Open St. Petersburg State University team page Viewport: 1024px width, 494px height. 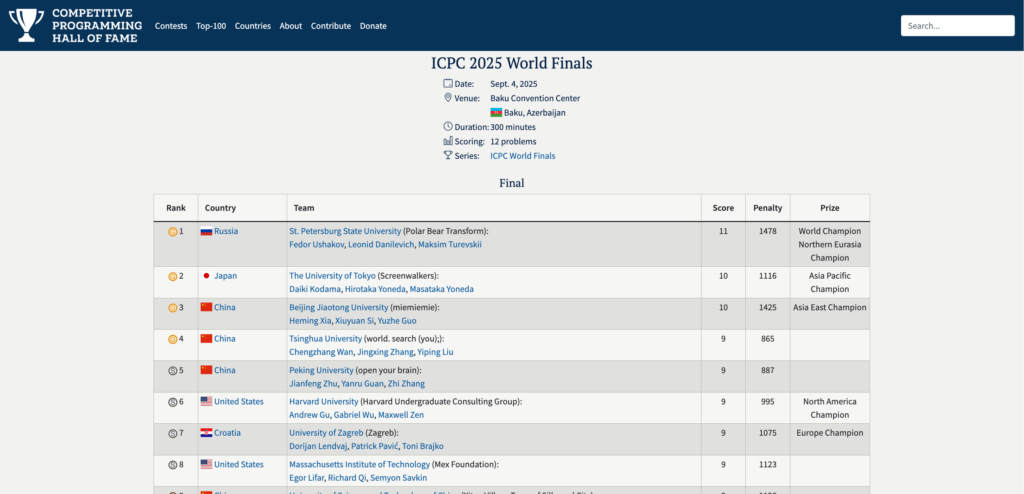(345, 231)
